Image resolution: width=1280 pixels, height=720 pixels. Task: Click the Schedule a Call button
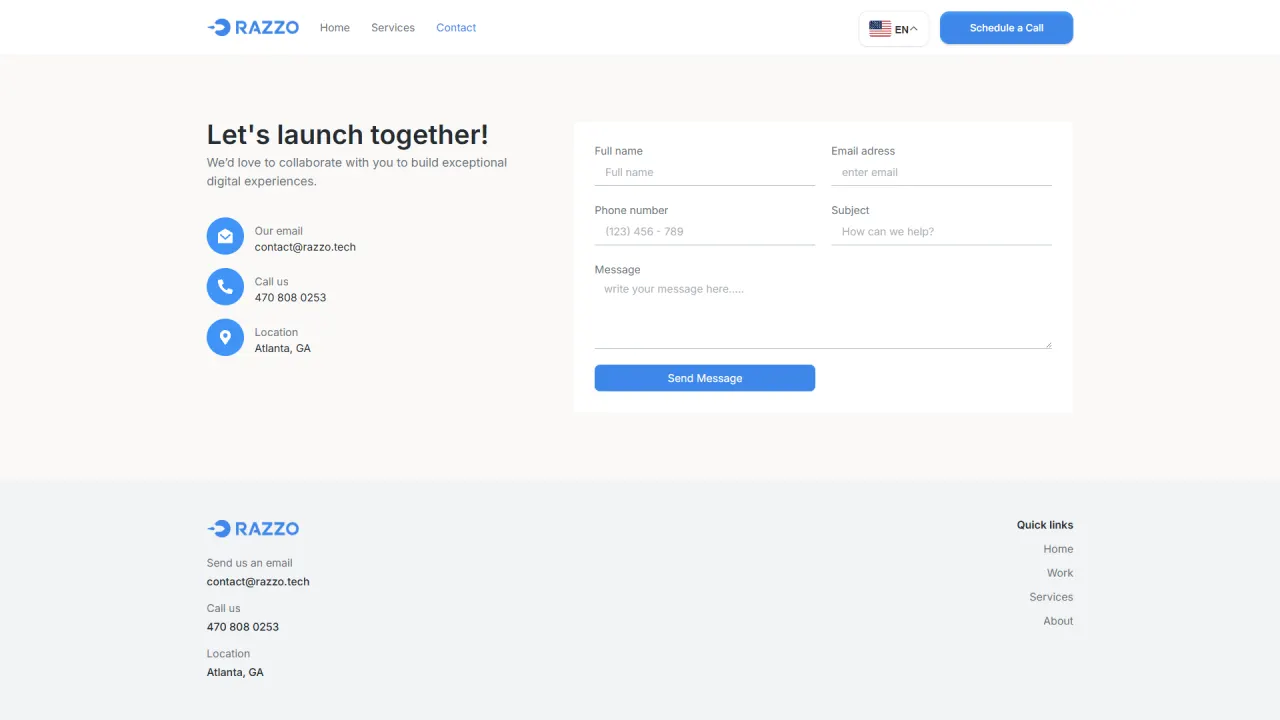(x=1006, y=28)
